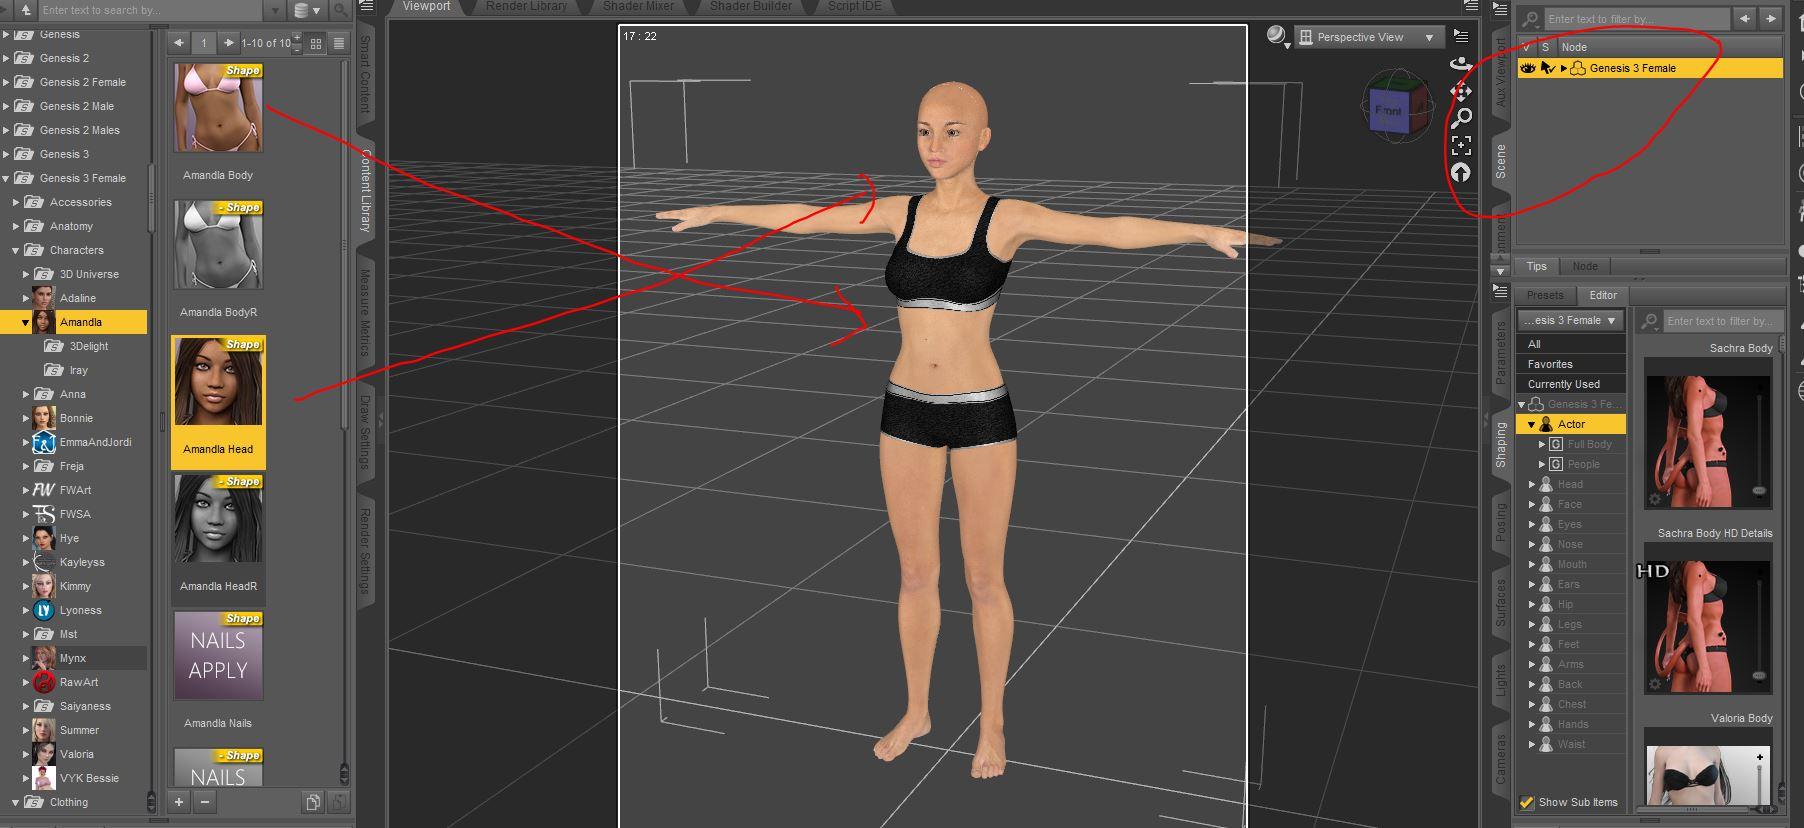The image size is (1804, 828).
Task: Switch to the Shader Mixer tab
Action: click(x=638, y=6)
